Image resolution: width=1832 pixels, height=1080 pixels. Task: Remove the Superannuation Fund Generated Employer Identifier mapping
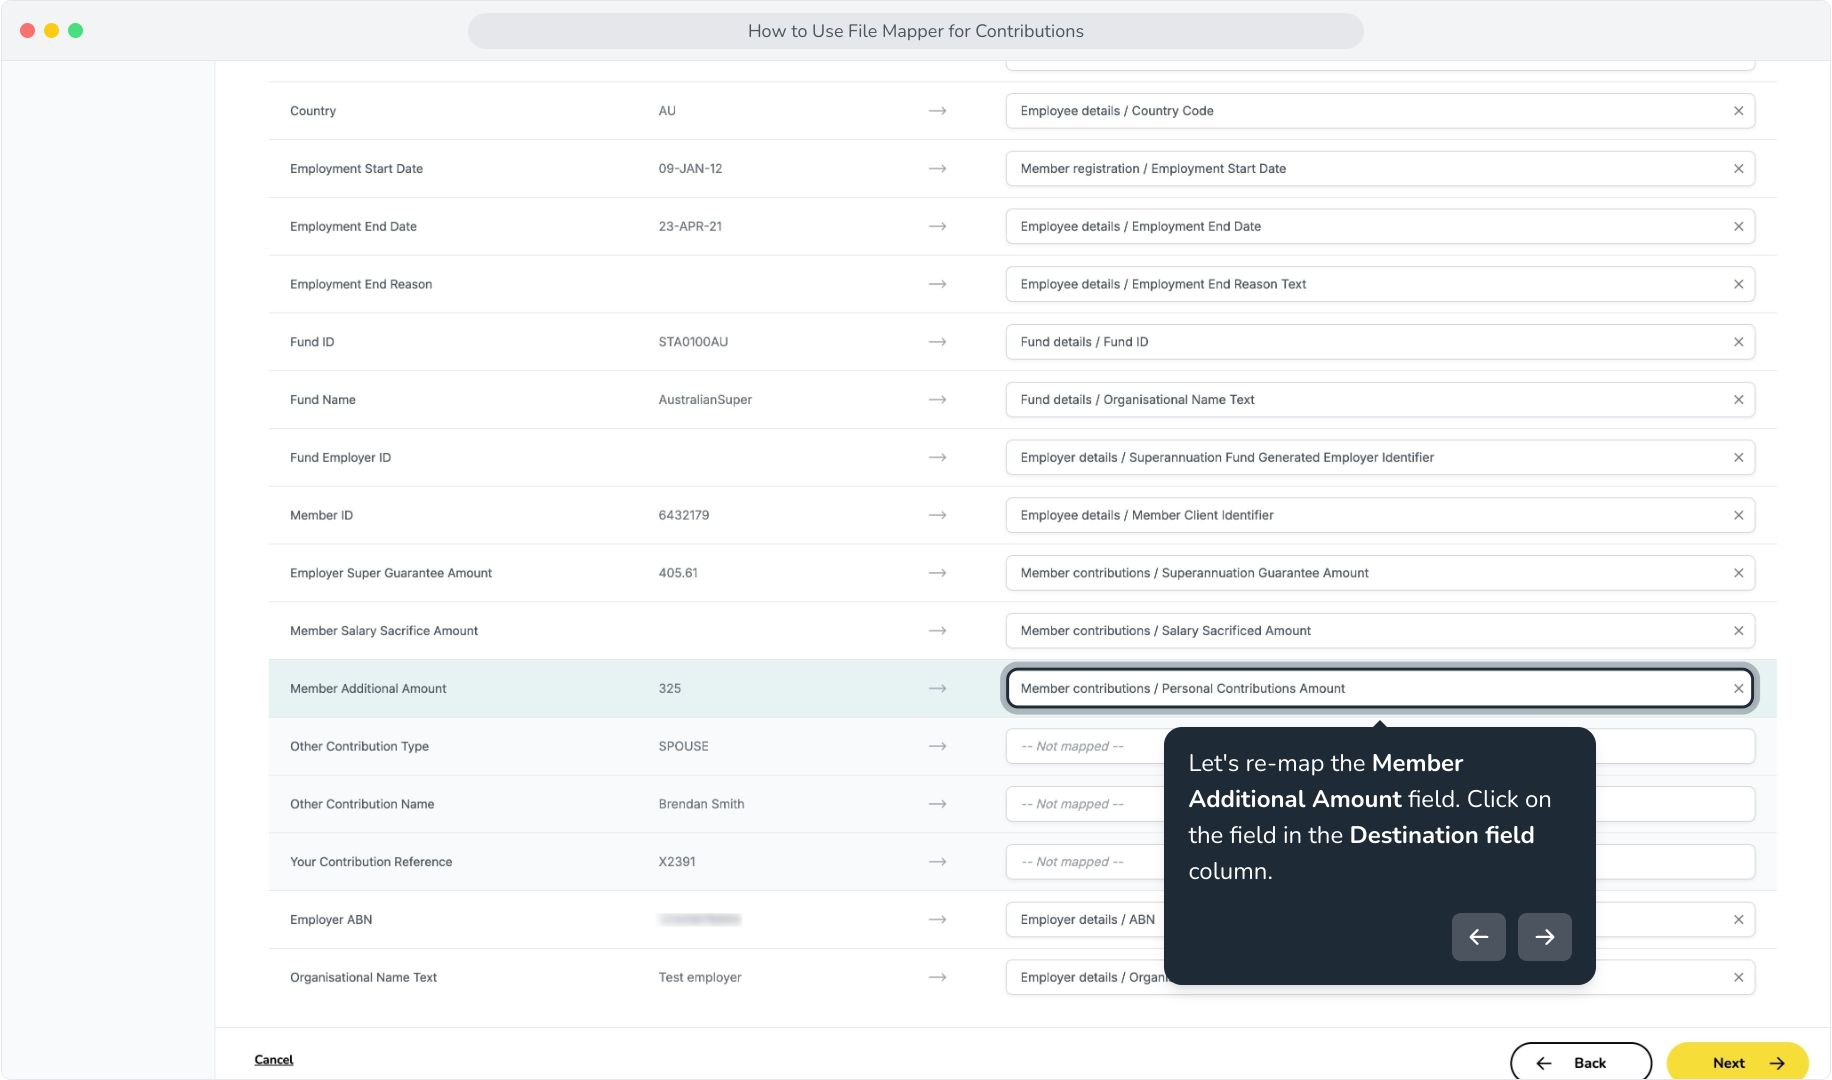[x=1738, y=458]
